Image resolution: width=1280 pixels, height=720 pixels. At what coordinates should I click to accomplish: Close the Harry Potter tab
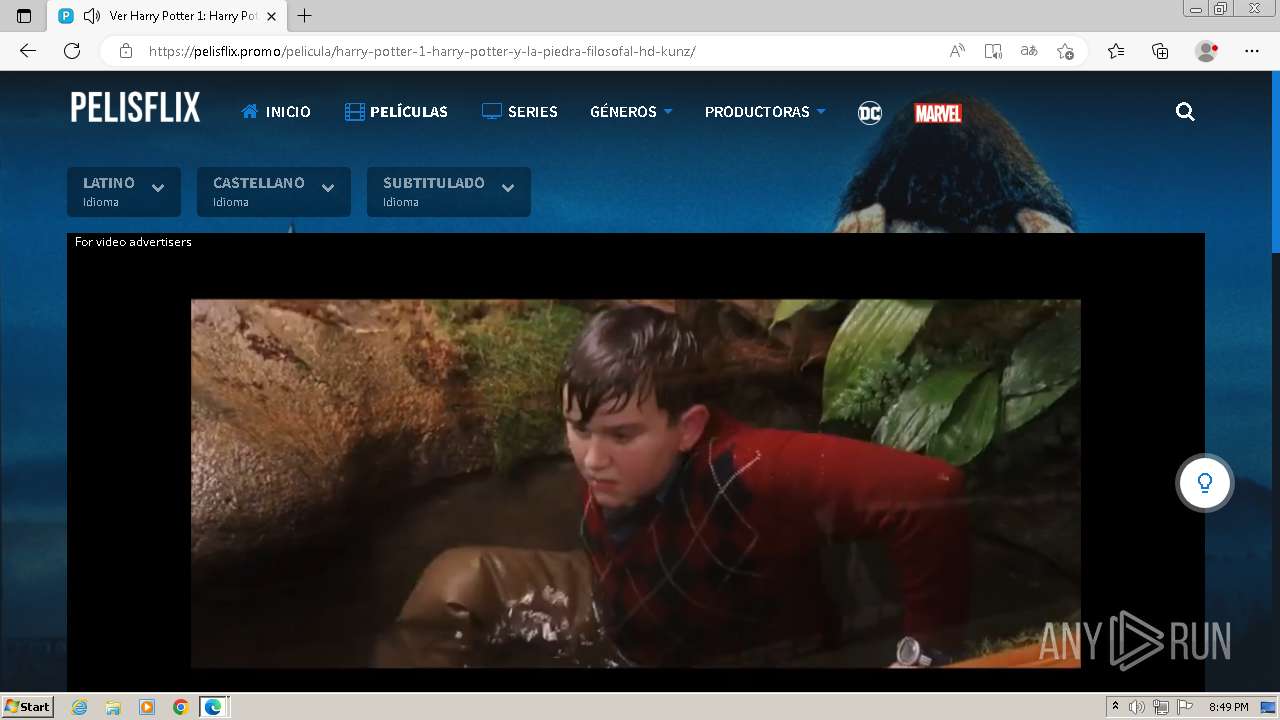(271, 16)
